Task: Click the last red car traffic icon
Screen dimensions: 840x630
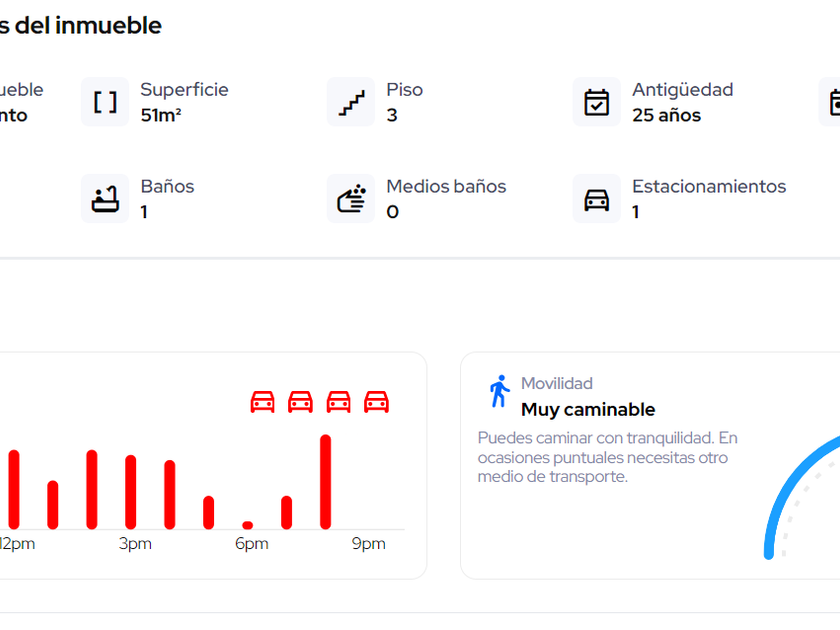Action: (376, 402)
